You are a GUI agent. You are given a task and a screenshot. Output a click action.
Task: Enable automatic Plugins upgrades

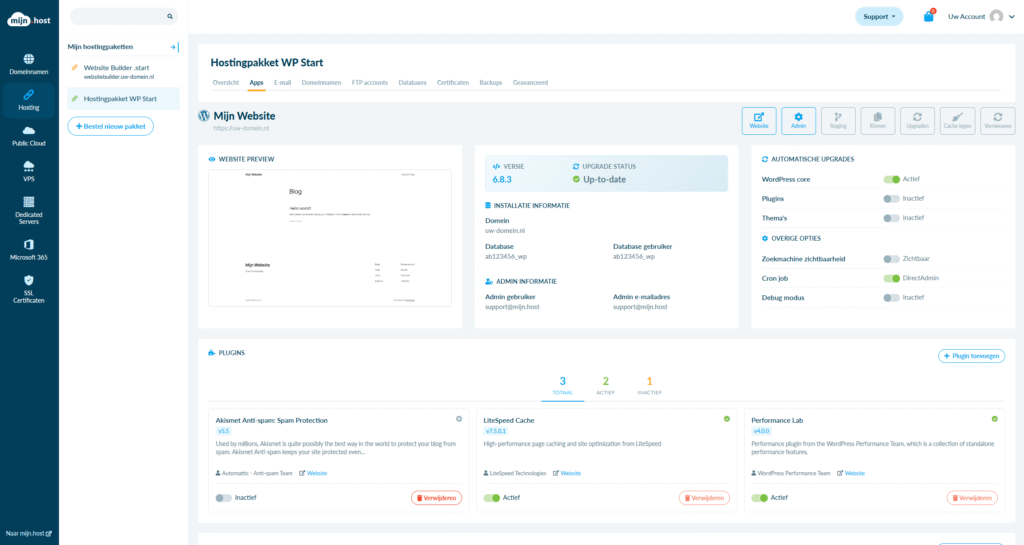[x=891, y=199]
